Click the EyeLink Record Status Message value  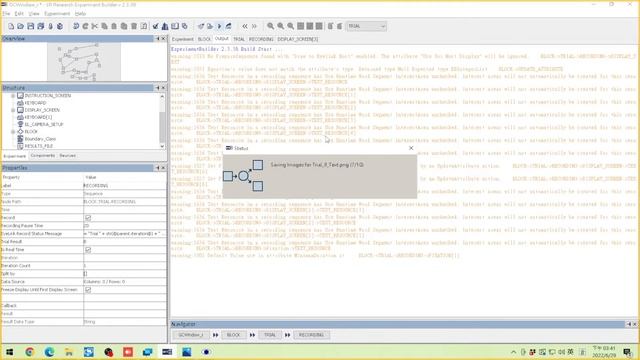(x=125, y=233)
